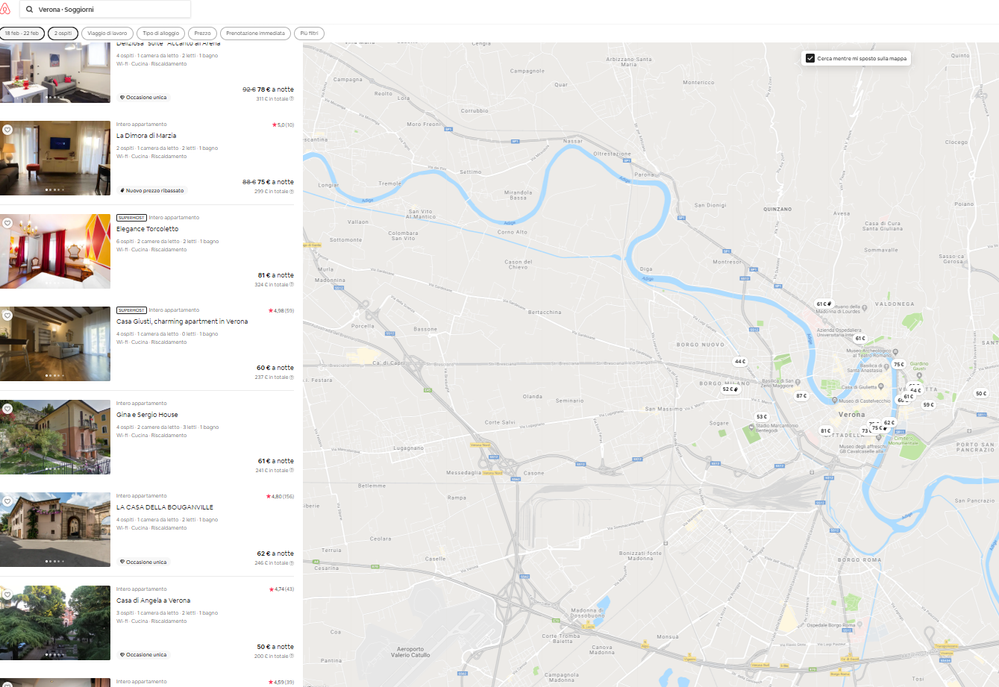999x687 pixels.
Task: Uncheck 'Cerca mentre mi sposto sulla mappa'
Action: click(810, 58)
